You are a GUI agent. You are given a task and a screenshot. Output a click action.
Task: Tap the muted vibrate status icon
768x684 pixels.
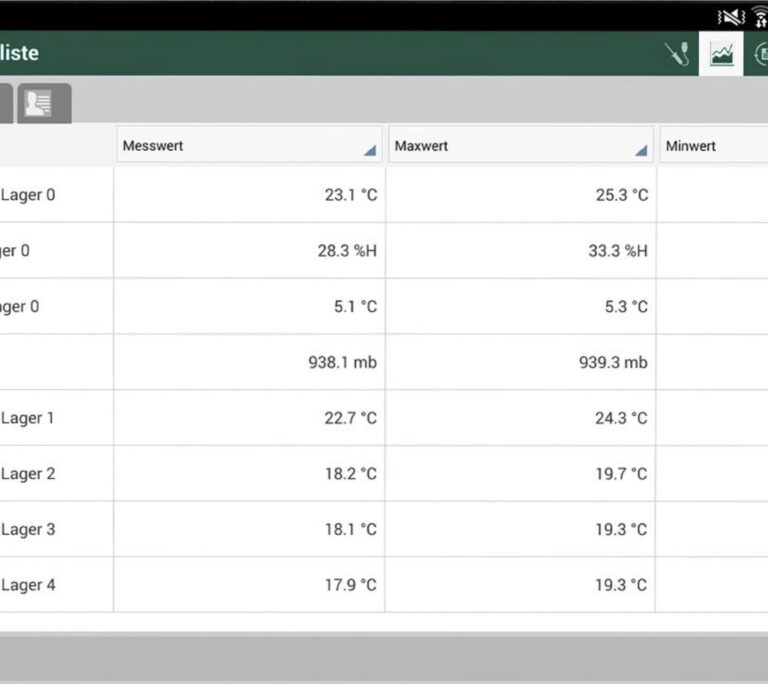tap(731, 16)
